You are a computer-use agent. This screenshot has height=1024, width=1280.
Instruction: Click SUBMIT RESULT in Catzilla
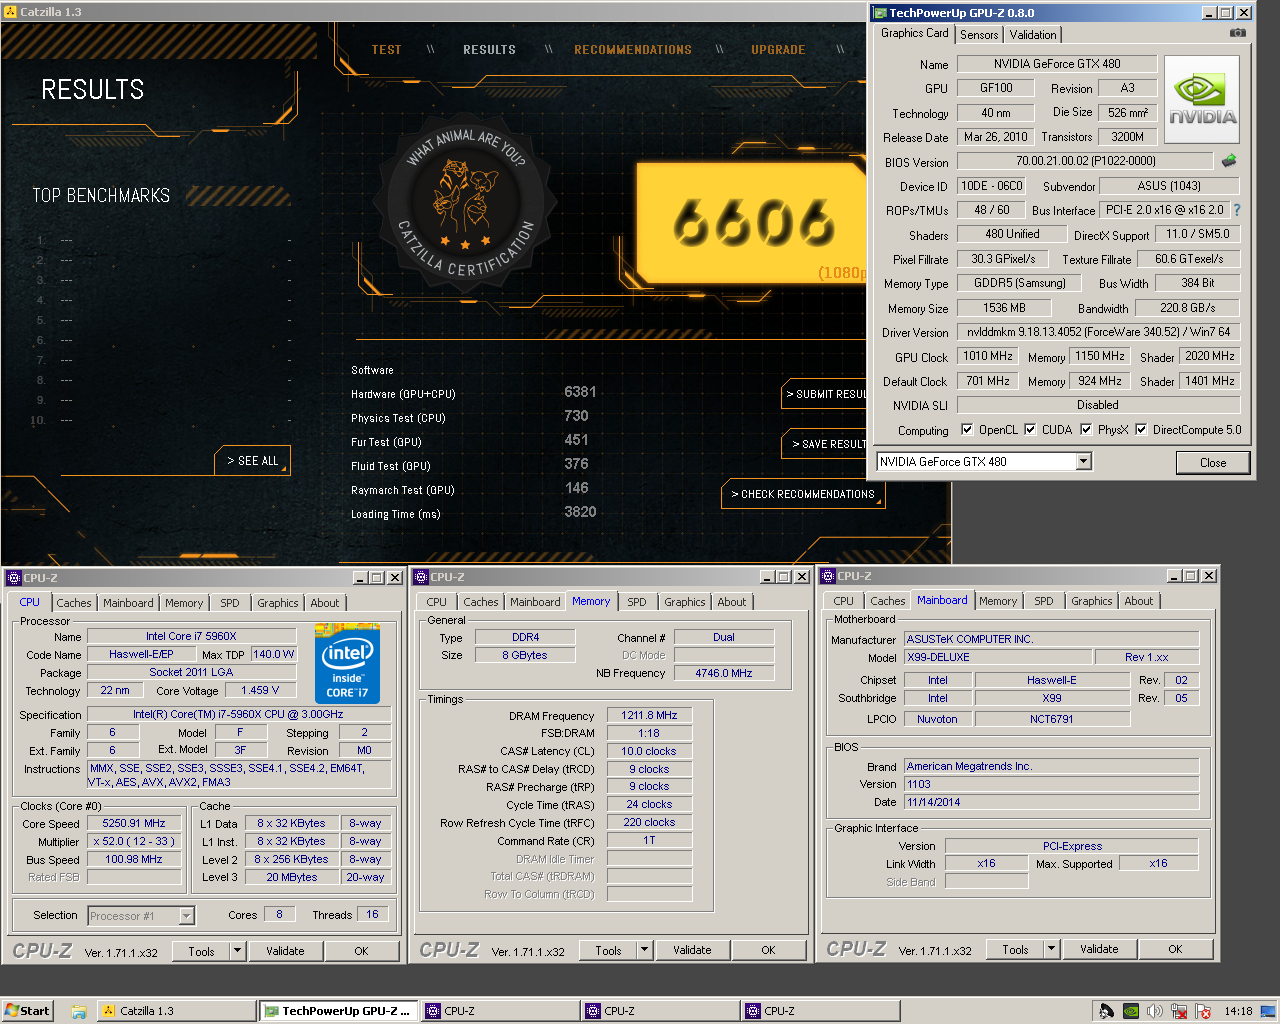[826, 394]
